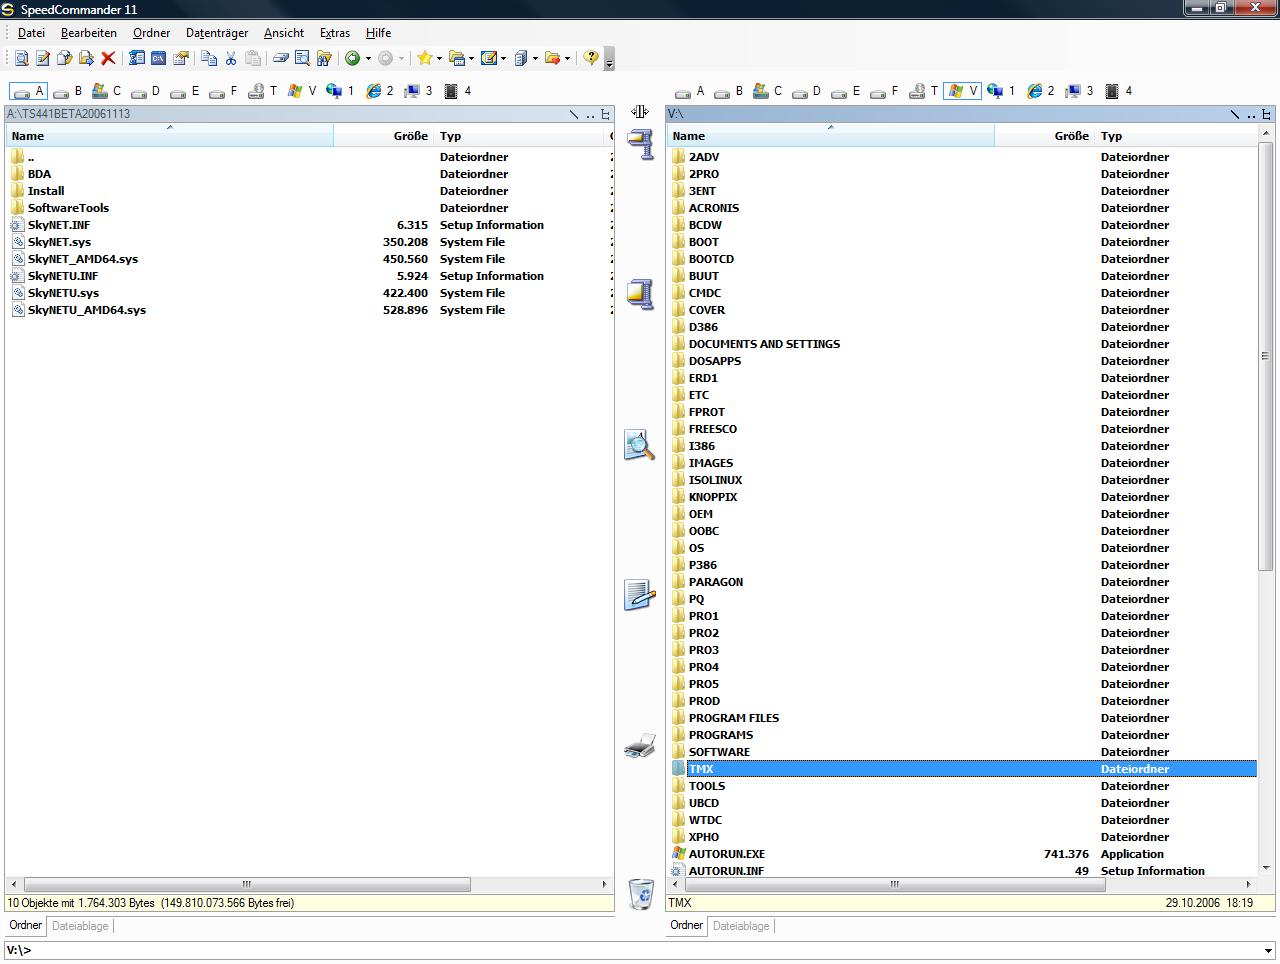Click the yellow help question mark icon
The height and width of the screenshot is (964, 1280).
[591, 59]
